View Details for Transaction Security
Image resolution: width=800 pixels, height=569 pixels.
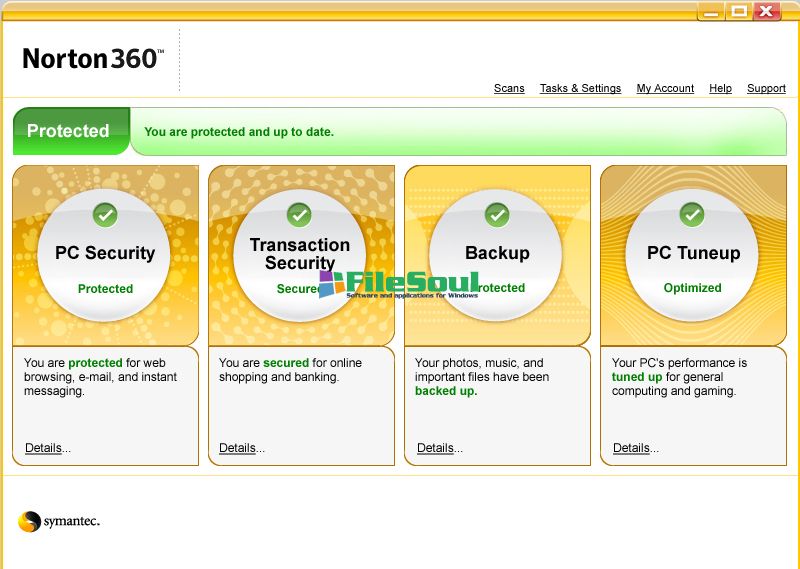[238, 448]
